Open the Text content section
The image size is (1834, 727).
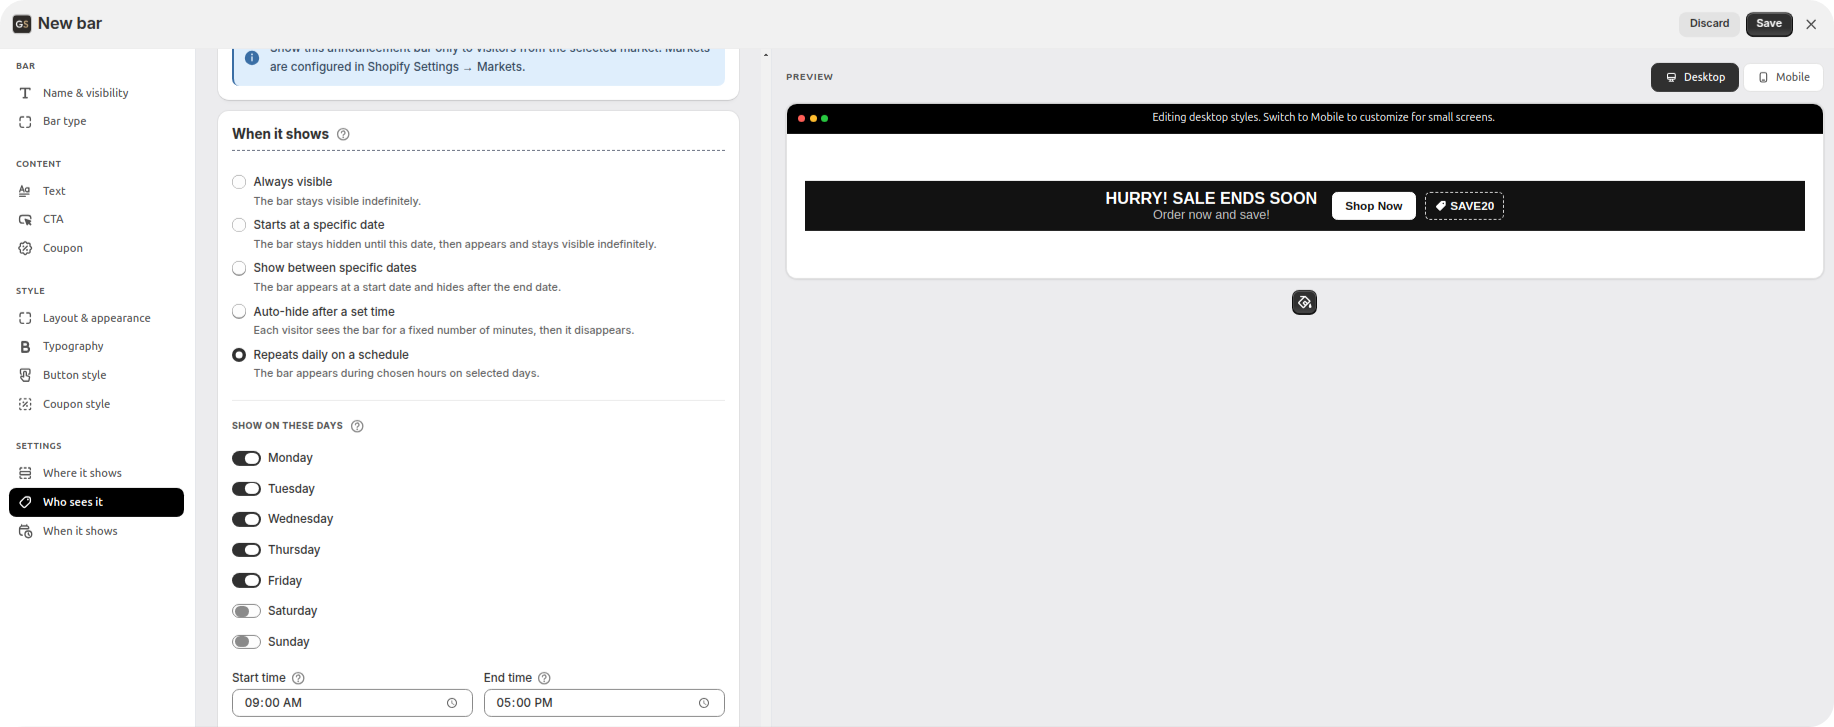pyautogui.click(x=96, y=191)
